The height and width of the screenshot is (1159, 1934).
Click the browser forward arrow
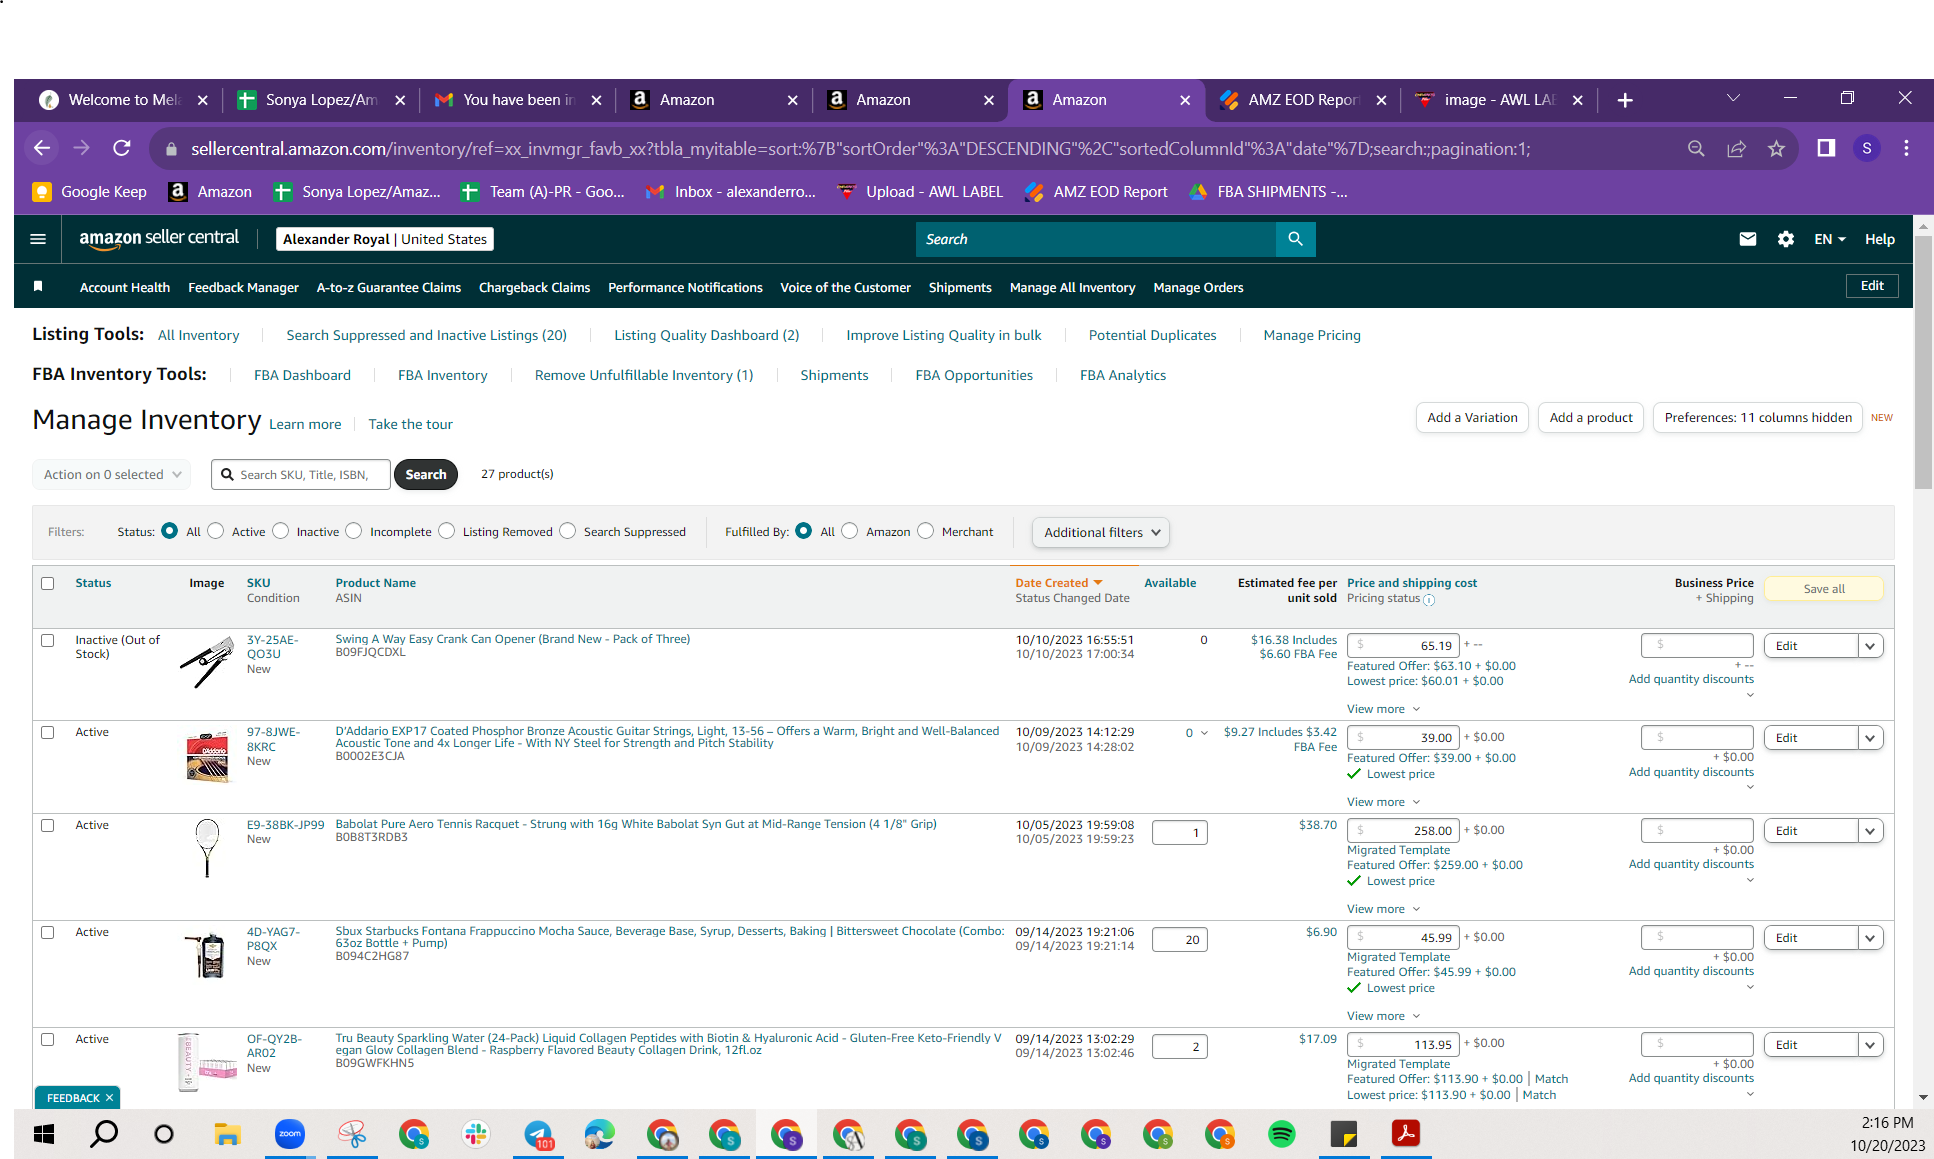tap(82, 148)
